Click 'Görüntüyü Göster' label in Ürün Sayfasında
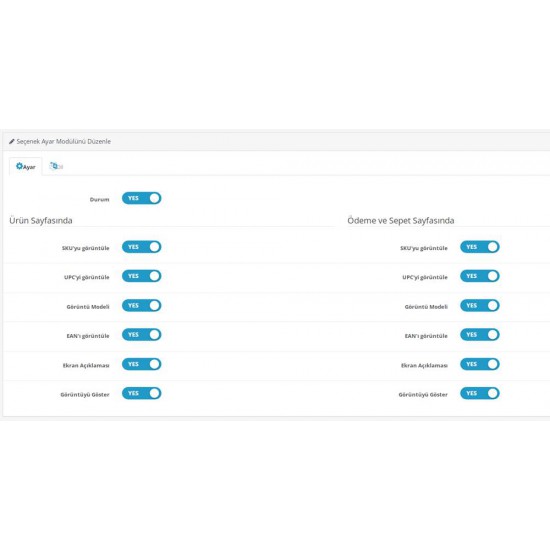Viewport: 550px width, 550px height. [85, 395]
